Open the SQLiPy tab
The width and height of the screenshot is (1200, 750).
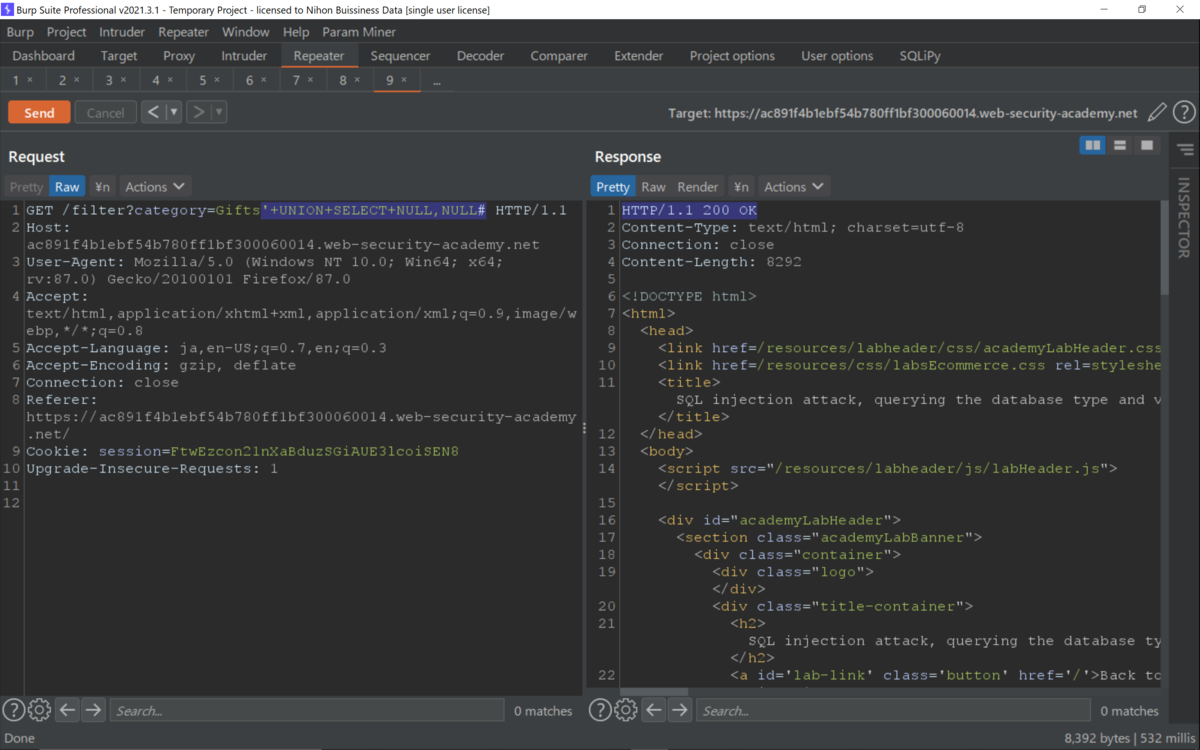[x=920, y=56]
